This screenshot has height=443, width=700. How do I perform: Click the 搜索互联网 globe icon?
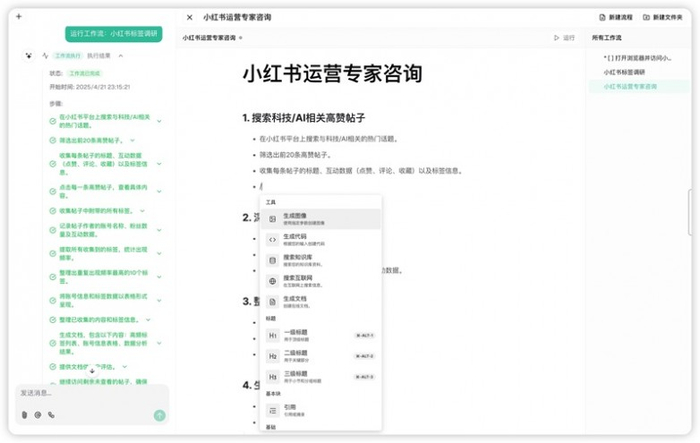click(272, 281)
